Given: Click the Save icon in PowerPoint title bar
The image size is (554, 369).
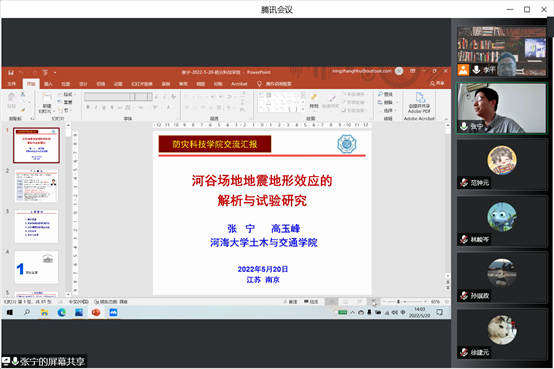Looking at the screenshot, I should click(x=11, y=72).
